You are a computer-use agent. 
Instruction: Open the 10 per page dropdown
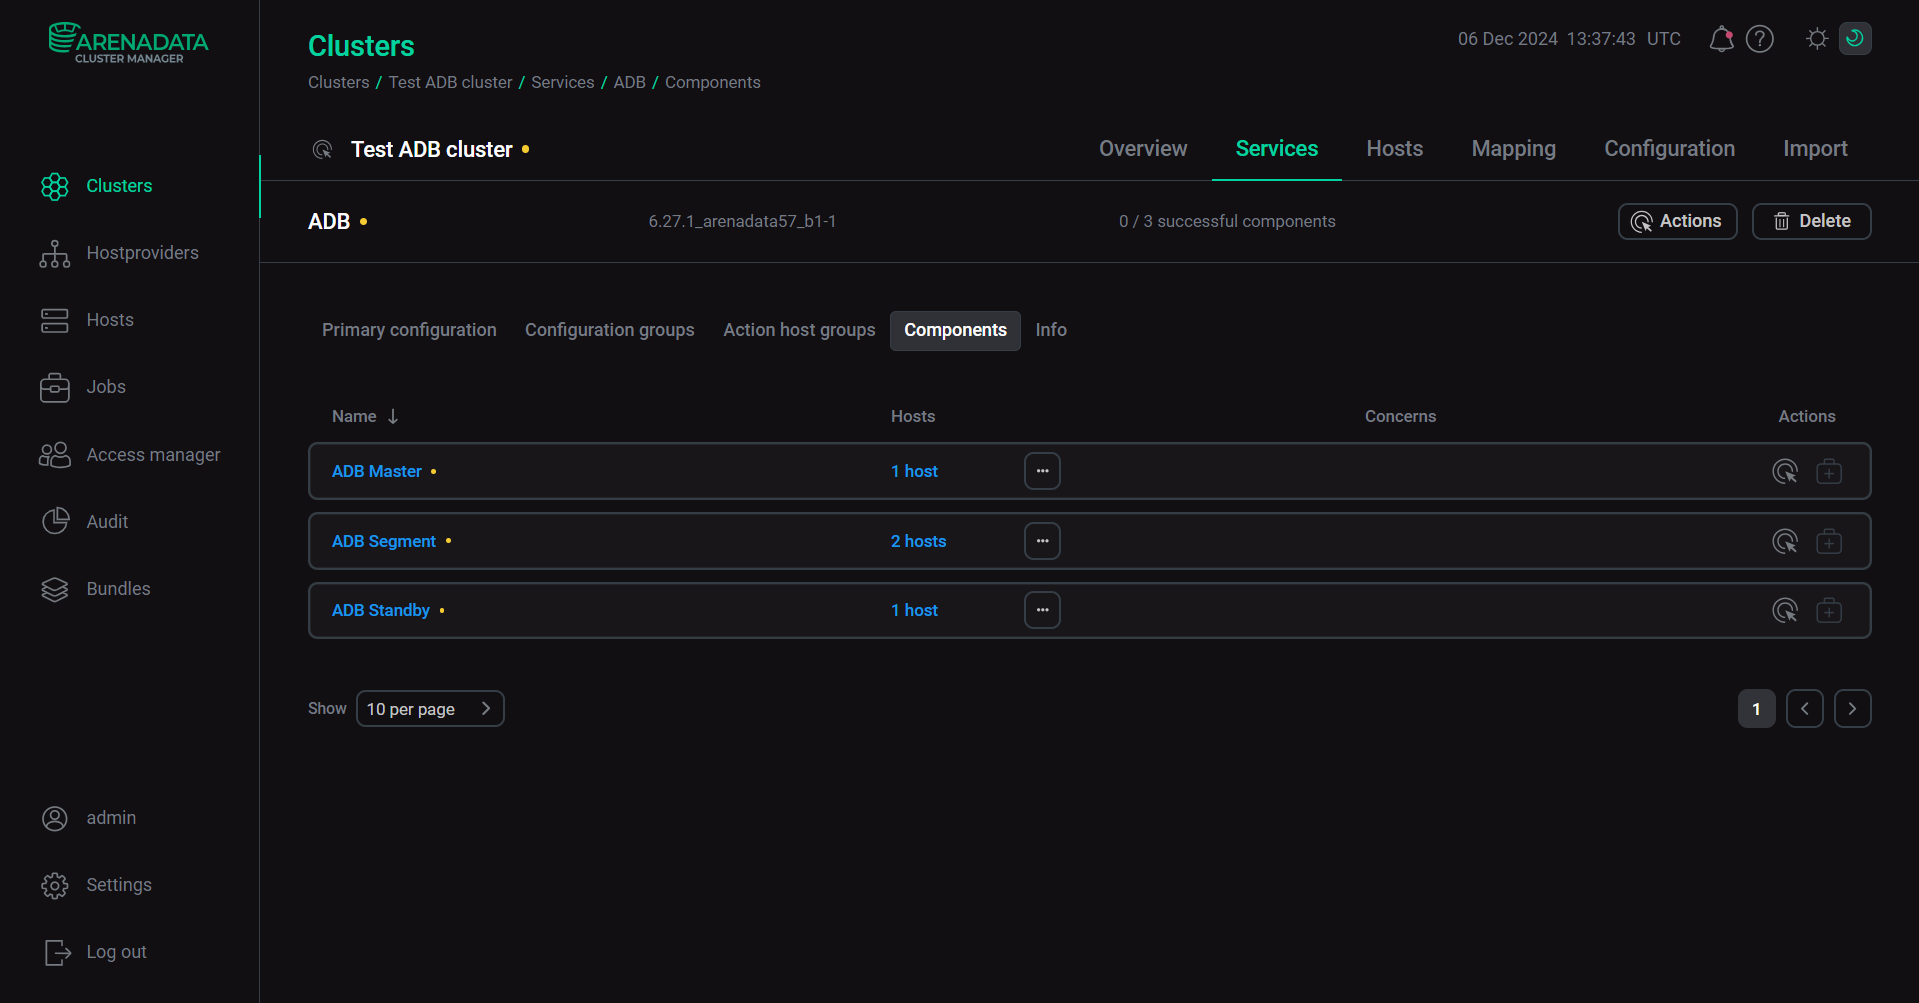(x=430, y=709)
